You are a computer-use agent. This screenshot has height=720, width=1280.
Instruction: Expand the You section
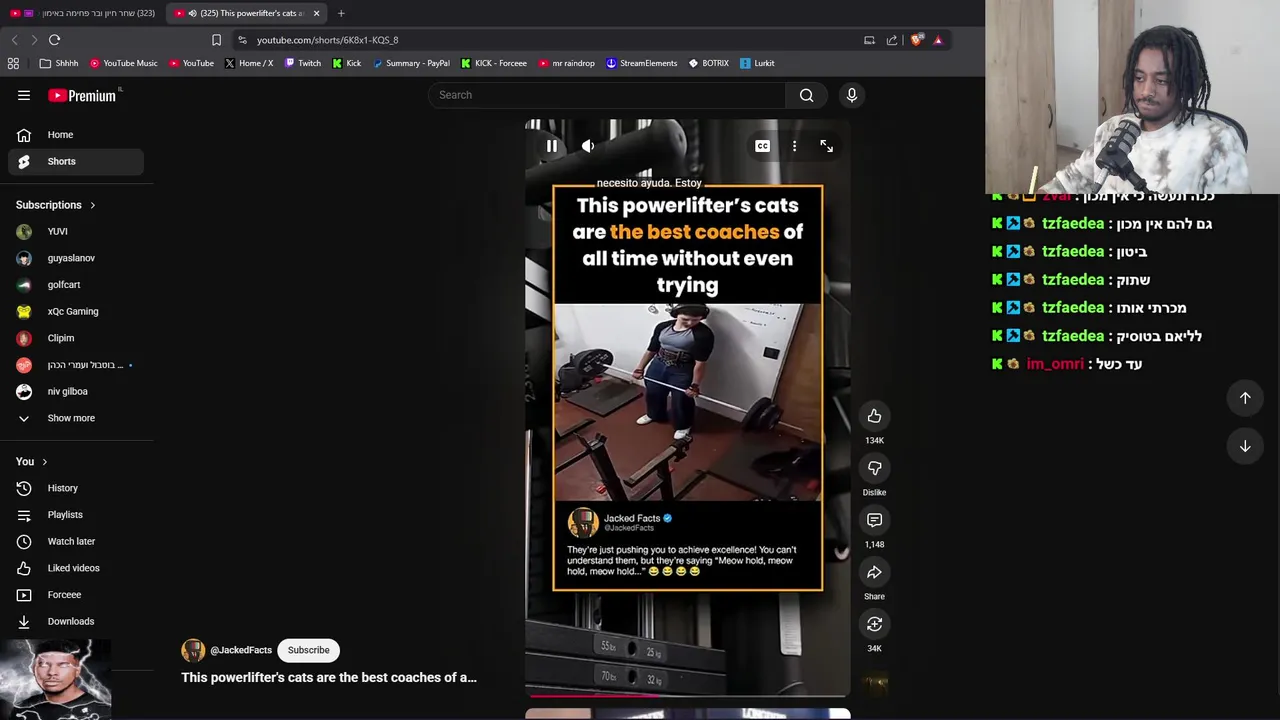pyautogui.click(x=32, y=462)
